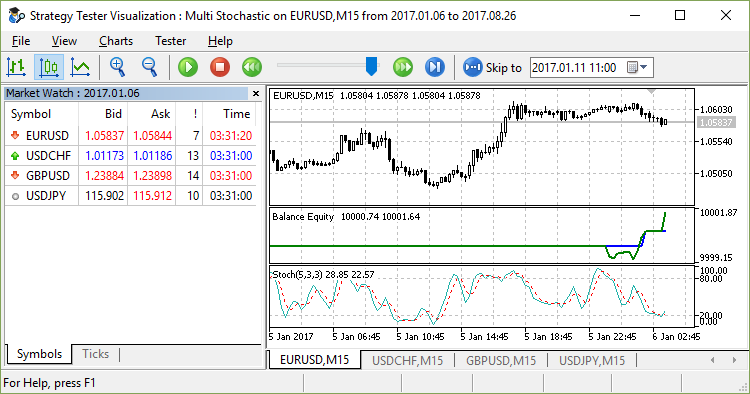
Task: Click the Bid column header
Action: 103,114
